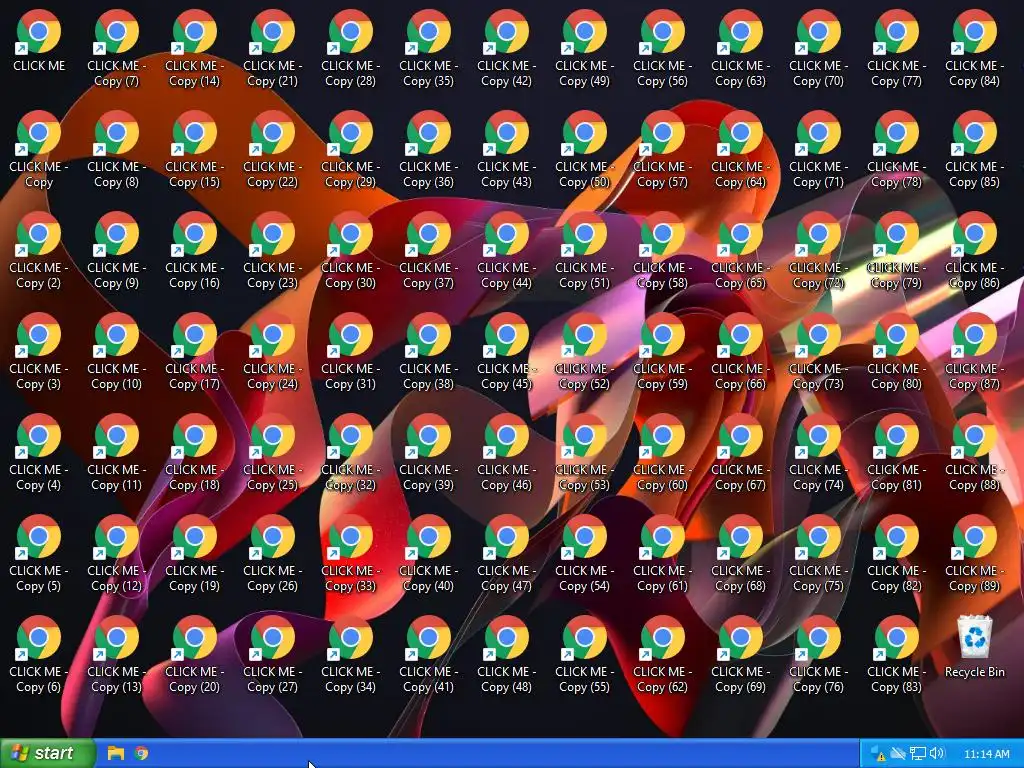The width and height of the screenshot is (1024, 768).
Task: Open file explorer from the quick launch bar
Action: (x=116, y=753)
